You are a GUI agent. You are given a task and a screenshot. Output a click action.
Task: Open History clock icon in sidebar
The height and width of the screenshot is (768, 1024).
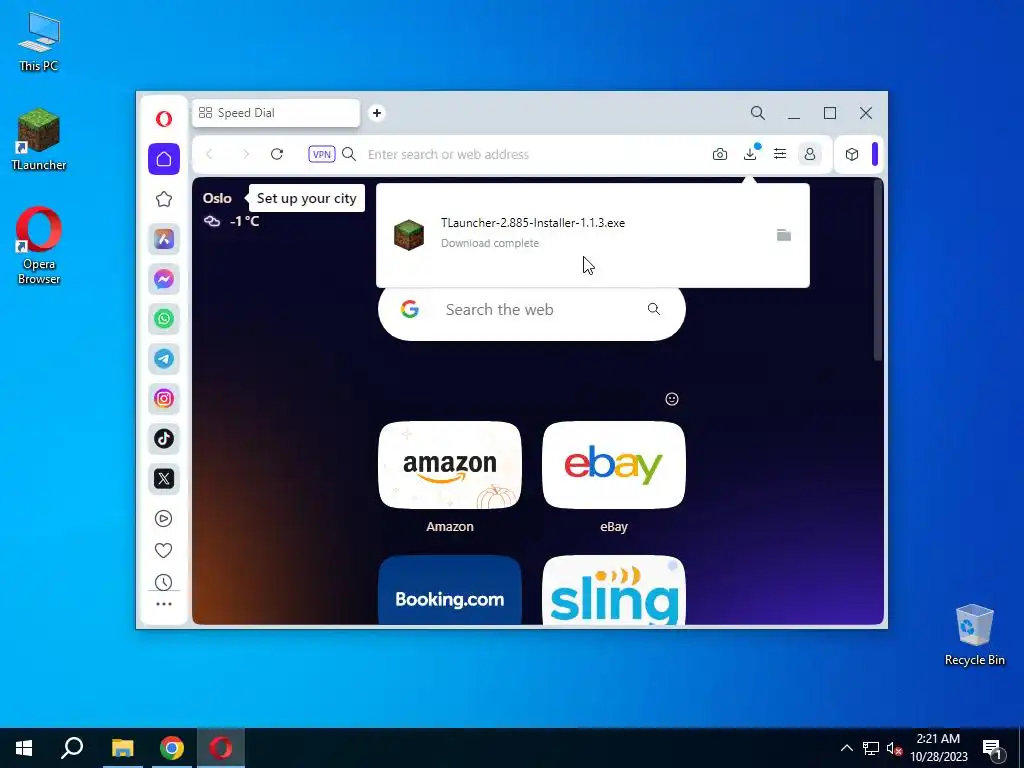pyautogui.click(x=163, y=582)
